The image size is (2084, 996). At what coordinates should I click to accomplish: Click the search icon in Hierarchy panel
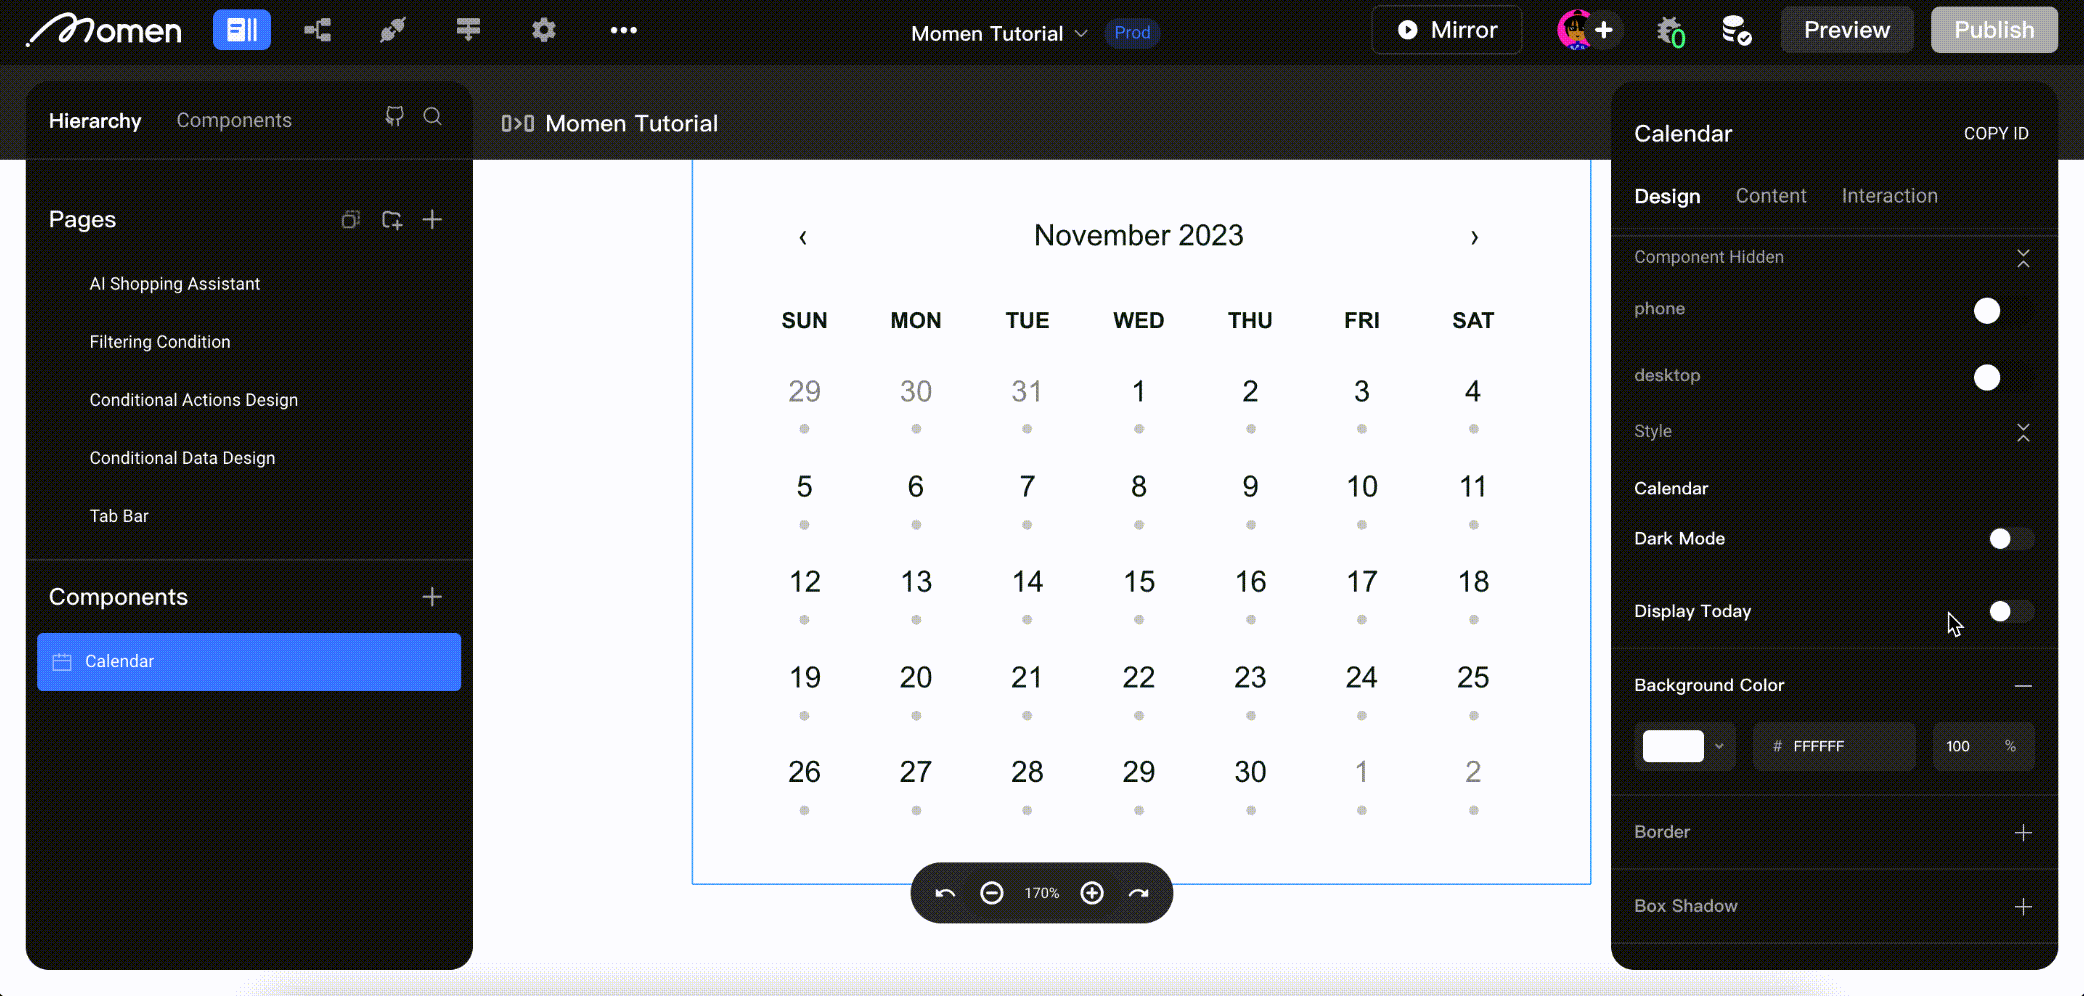[432, 117]
